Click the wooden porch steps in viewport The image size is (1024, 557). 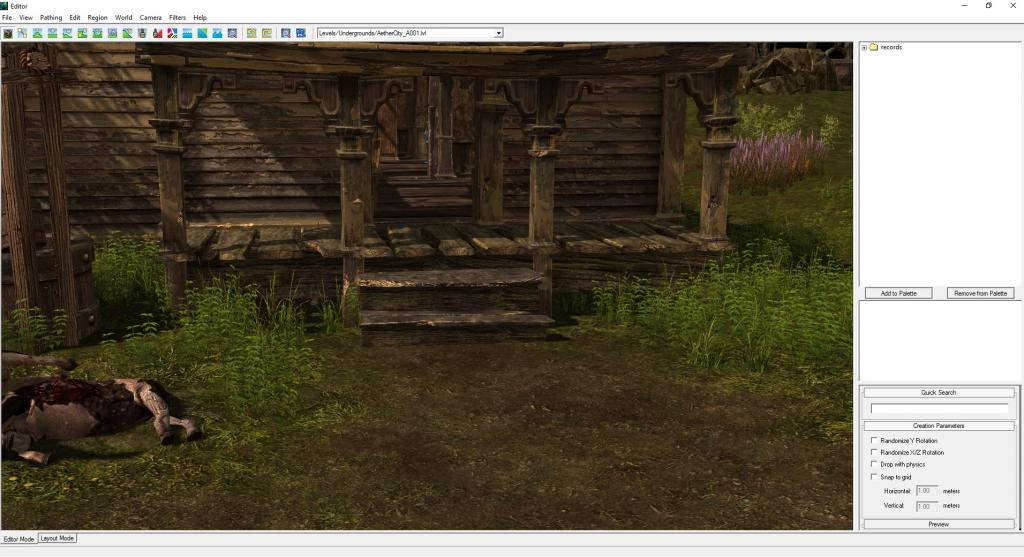click(x=454, y=304)
